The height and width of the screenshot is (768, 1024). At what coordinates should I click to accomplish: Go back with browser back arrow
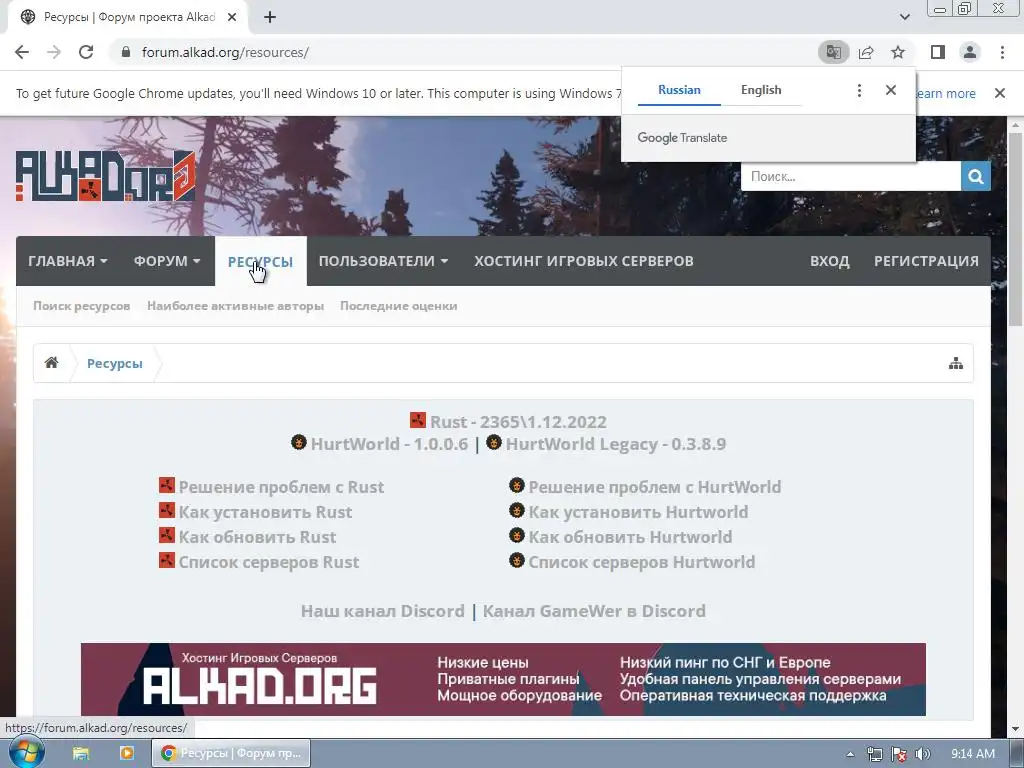tap(22, 52)
